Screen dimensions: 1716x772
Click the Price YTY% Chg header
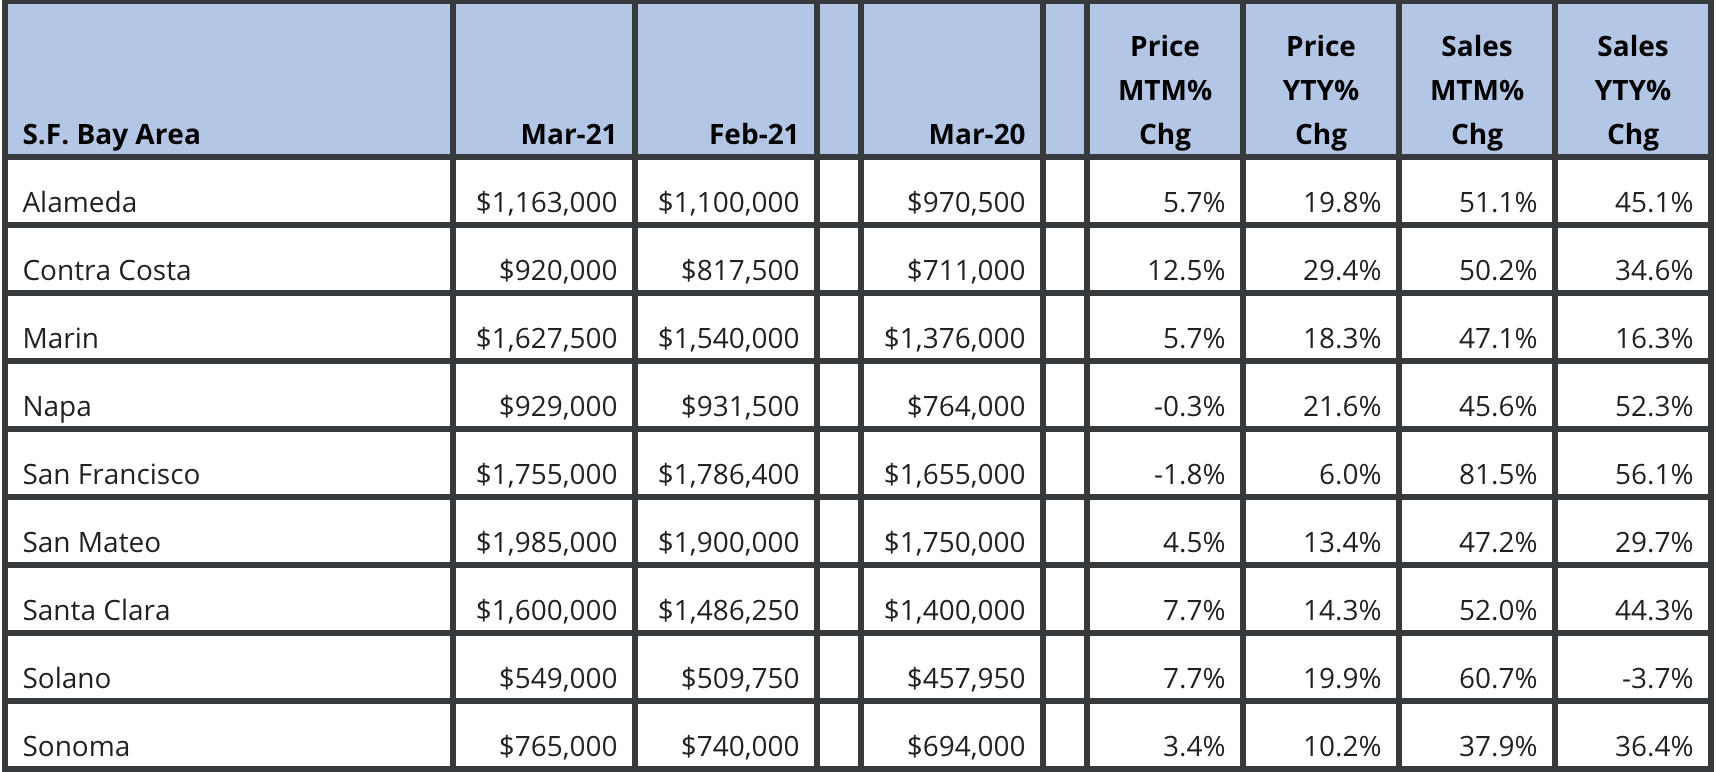[x=1320, y=90]
